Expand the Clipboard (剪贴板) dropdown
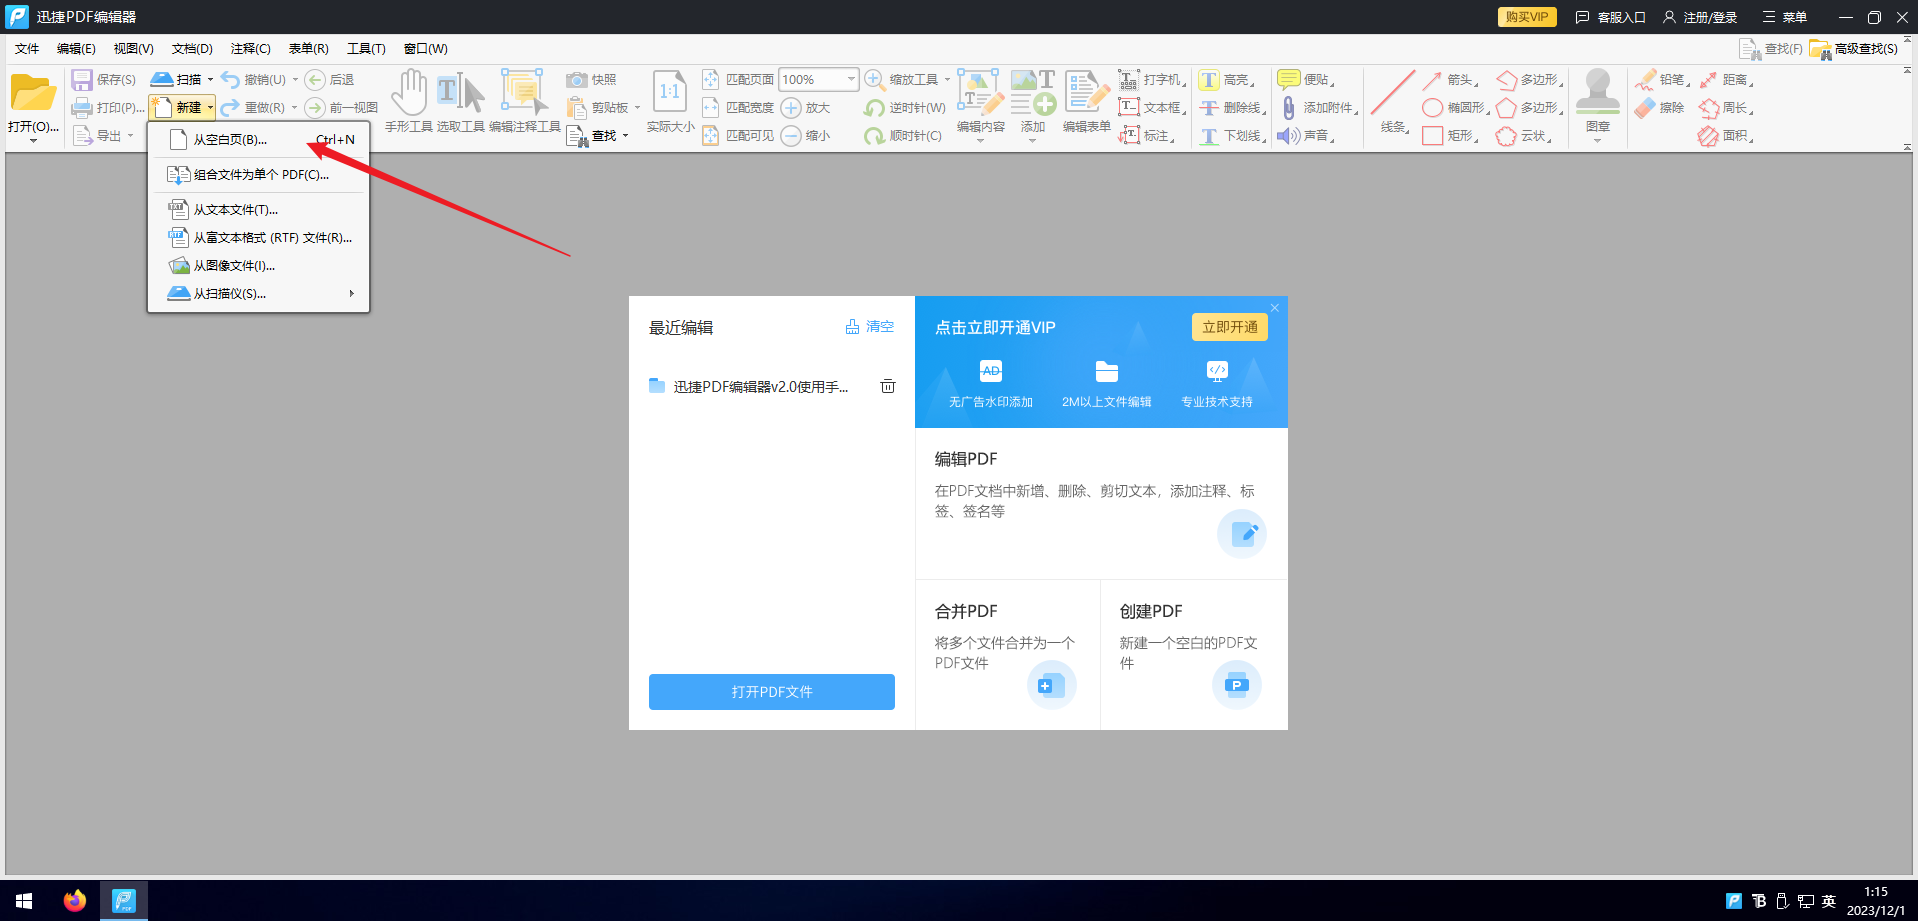 pyautogui.click(x=637, y=108)
